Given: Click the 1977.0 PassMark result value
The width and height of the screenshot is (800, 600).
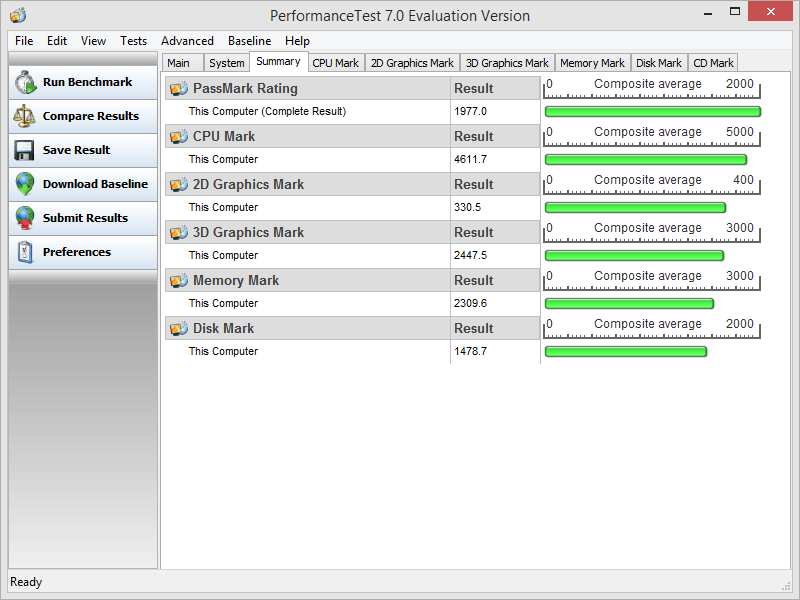Looking at the screenshot, I should click(x=470, y=111).
